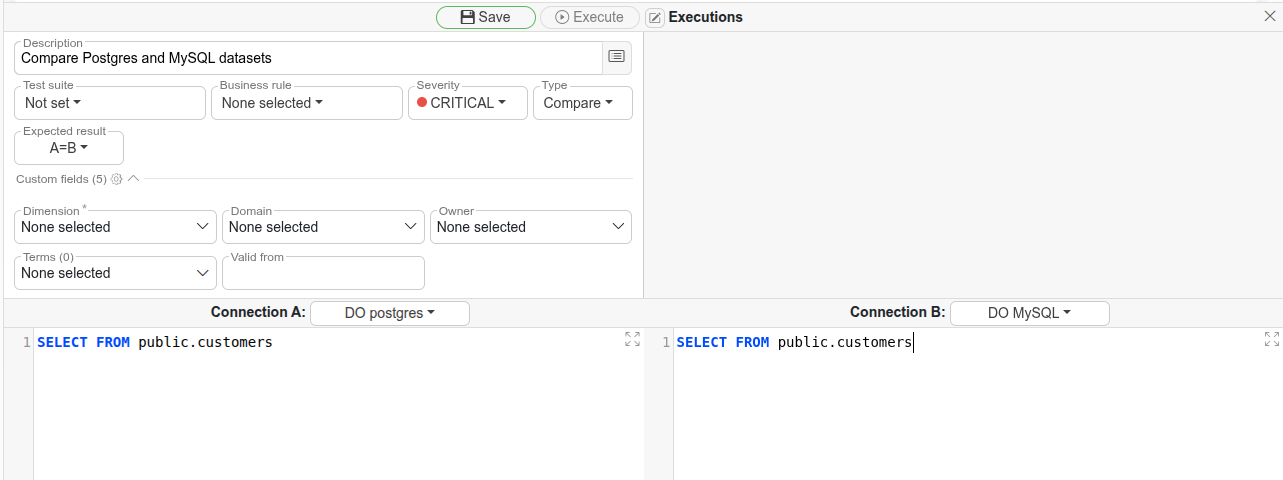
Task: Open the Type Compare dropdown
Action: pyautogui.click(x=582, y=103)
